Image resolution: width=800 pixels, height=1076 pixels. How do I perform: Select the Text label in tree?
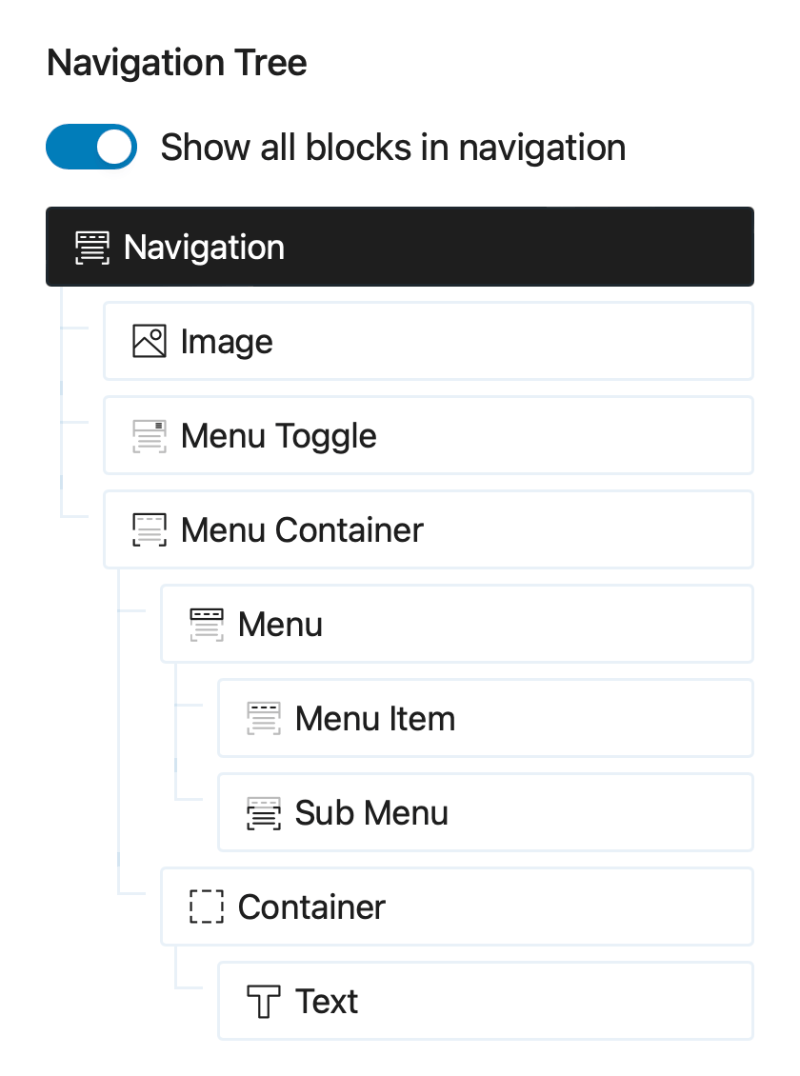coord(327,1001)
